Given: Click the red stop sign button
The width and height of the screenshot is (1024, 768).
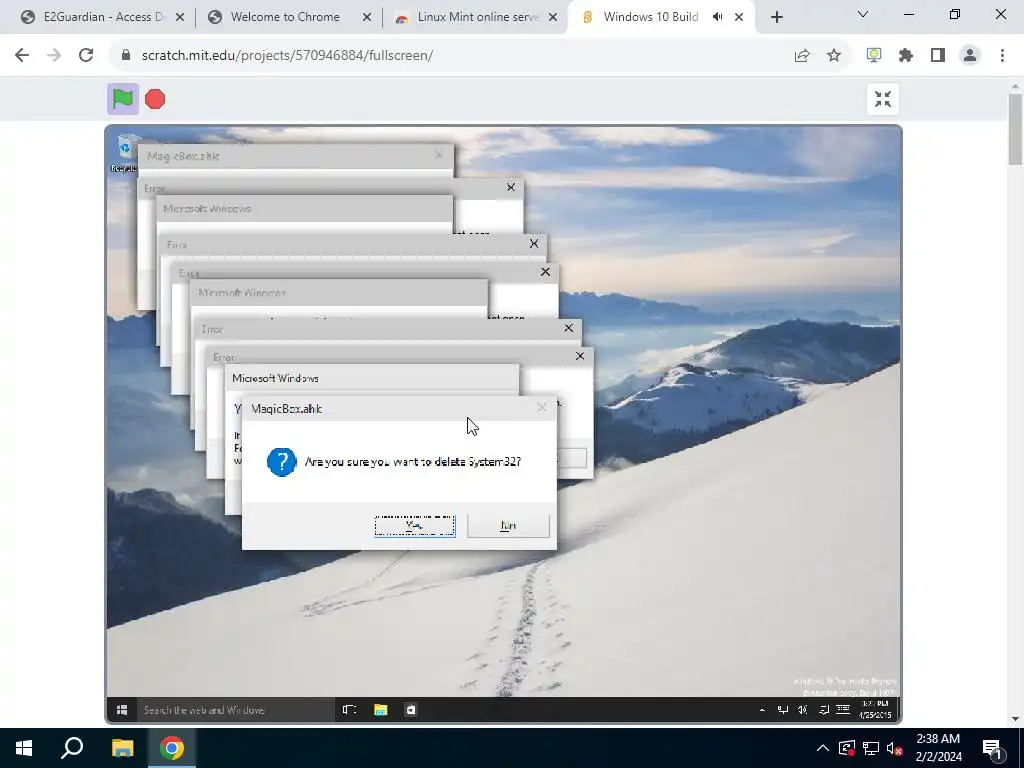Looking at the screenshot, I should click(155, 99).
